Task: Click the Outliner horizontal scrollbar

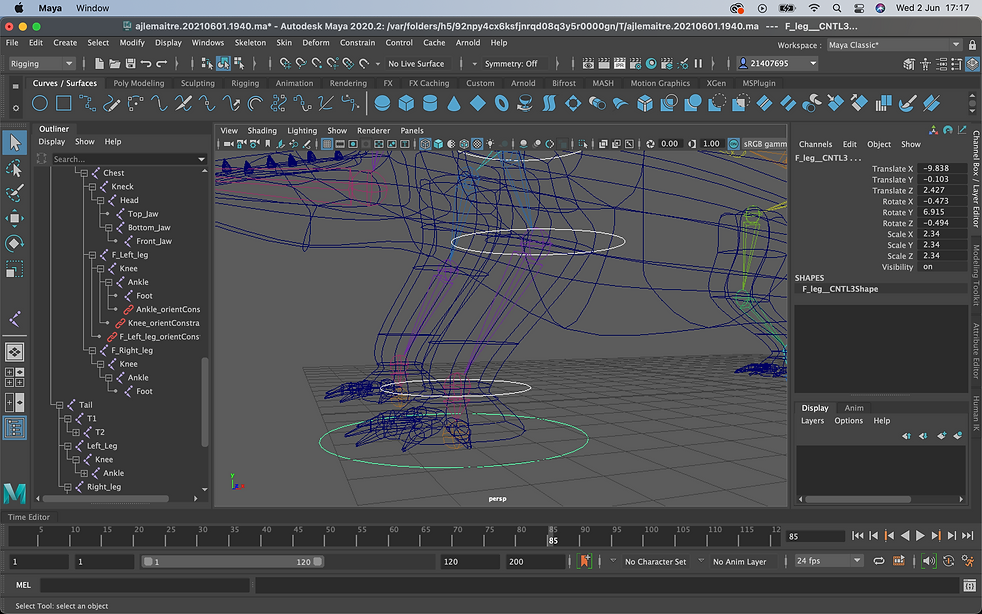Action: 105,499
